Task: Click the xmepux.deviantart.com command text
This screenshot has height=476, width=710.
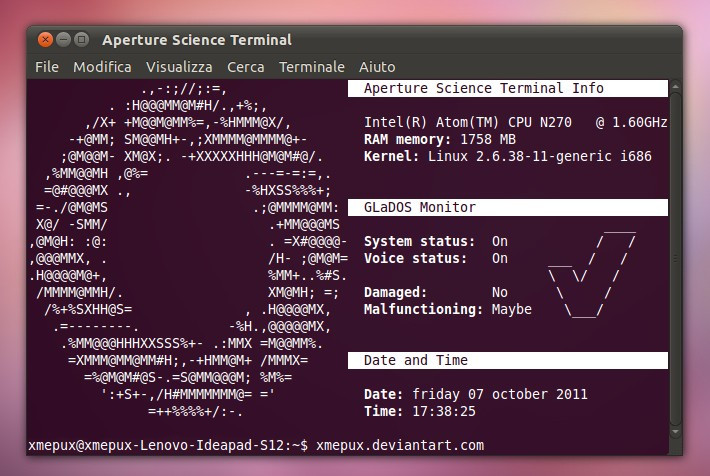Action: [x=400, y=445]
